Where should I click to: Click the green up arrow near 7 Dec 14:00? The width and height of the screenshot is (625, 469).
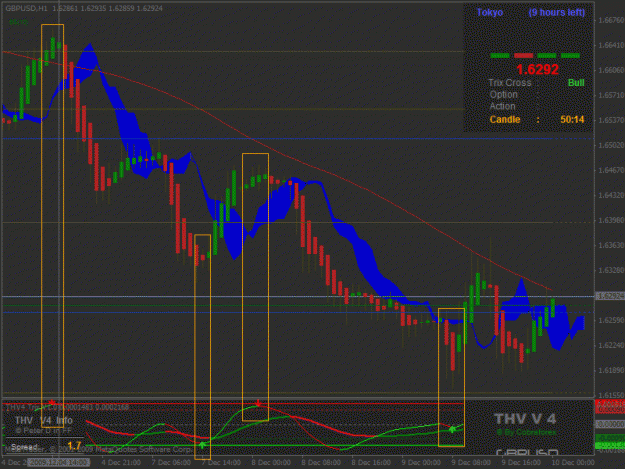tap(202, 445)
